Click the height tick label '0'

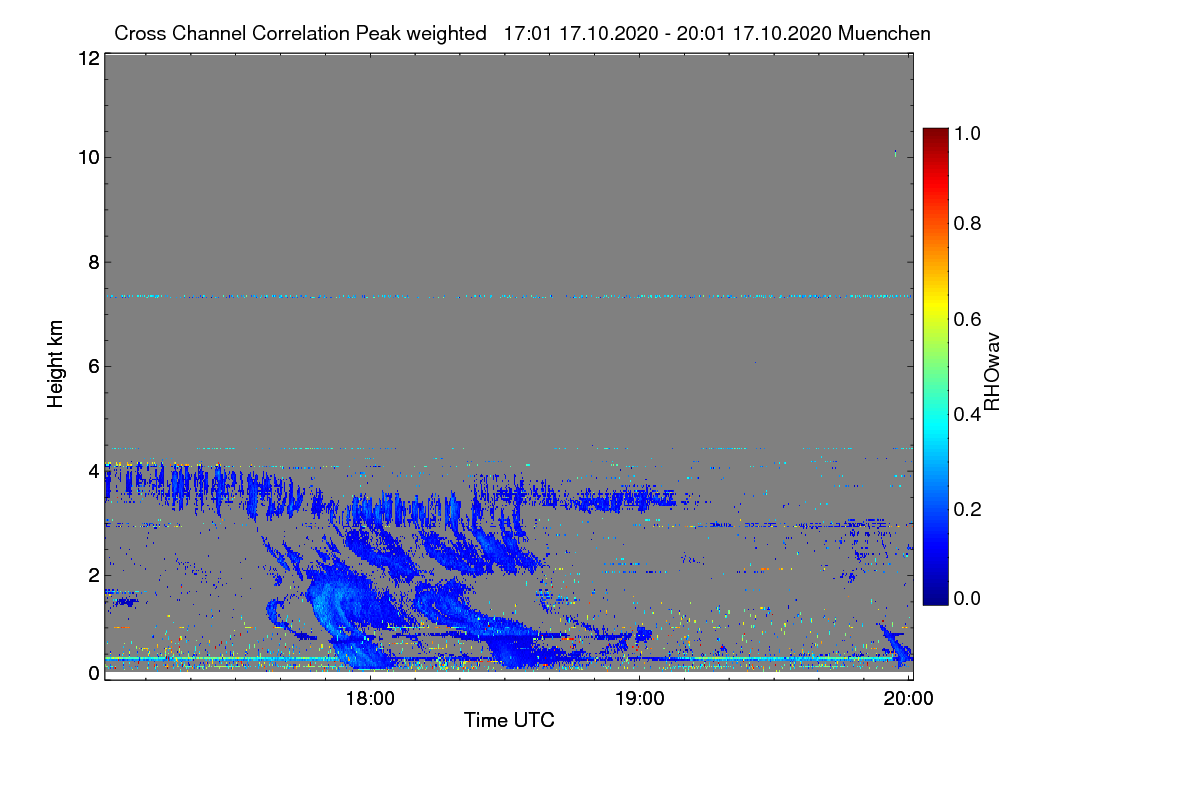[93, 673]
